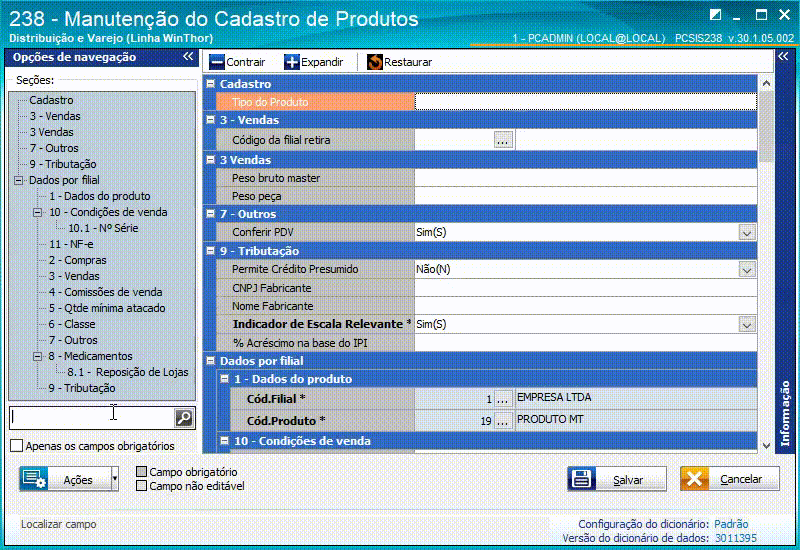Collapse 8 - Medicamentos tree node
The width and height of the screenshot is (800, 550).
click(38, 356)
